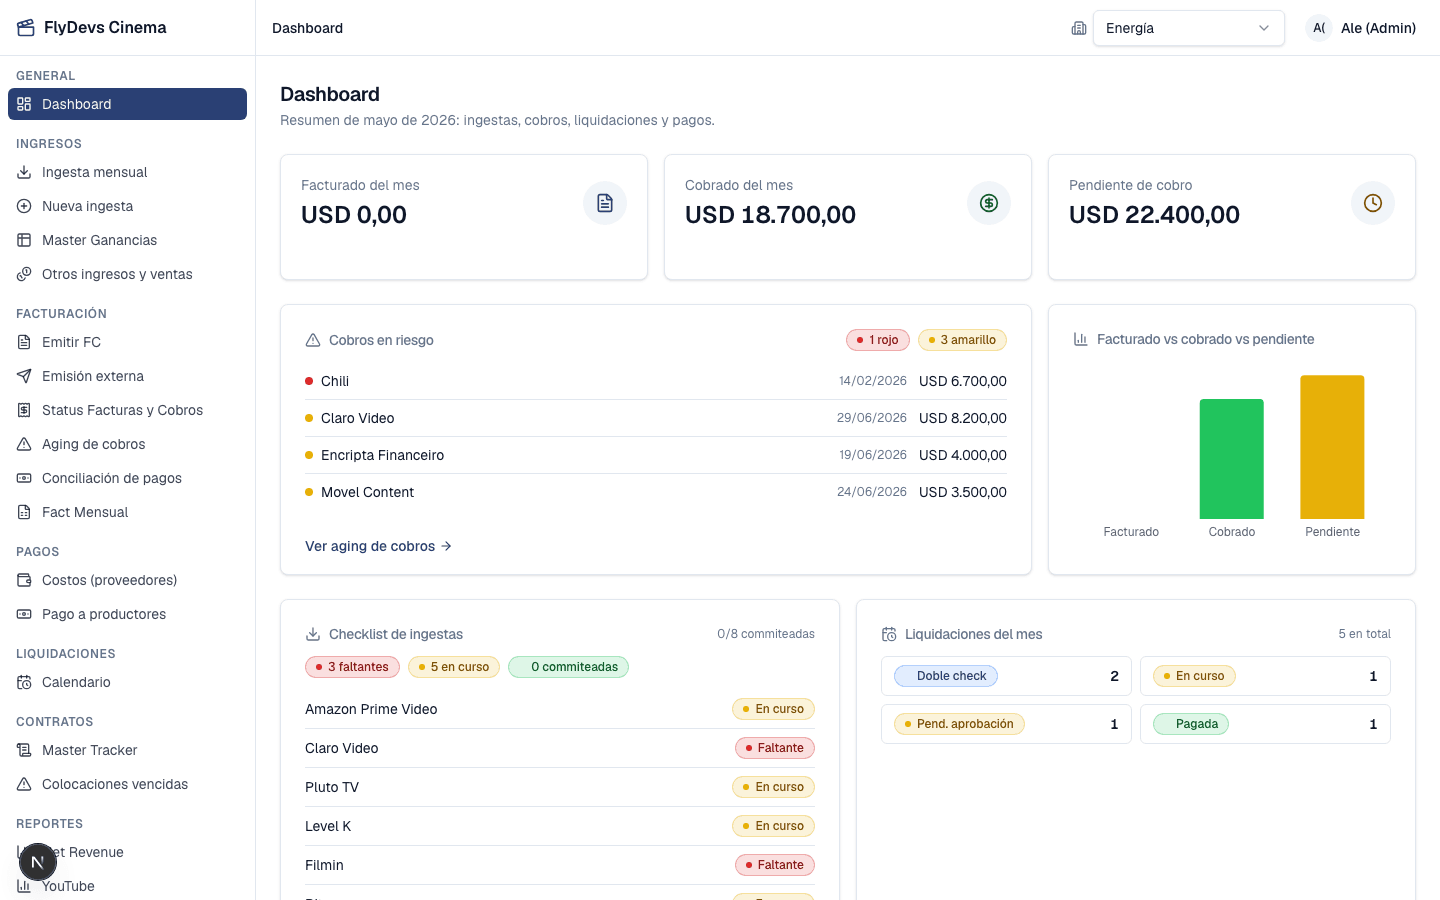Viewport: 1440px width, 900px height.
Task: Click the dollar icon in Cobrado del mes card
Action: (x=989, y=203)
